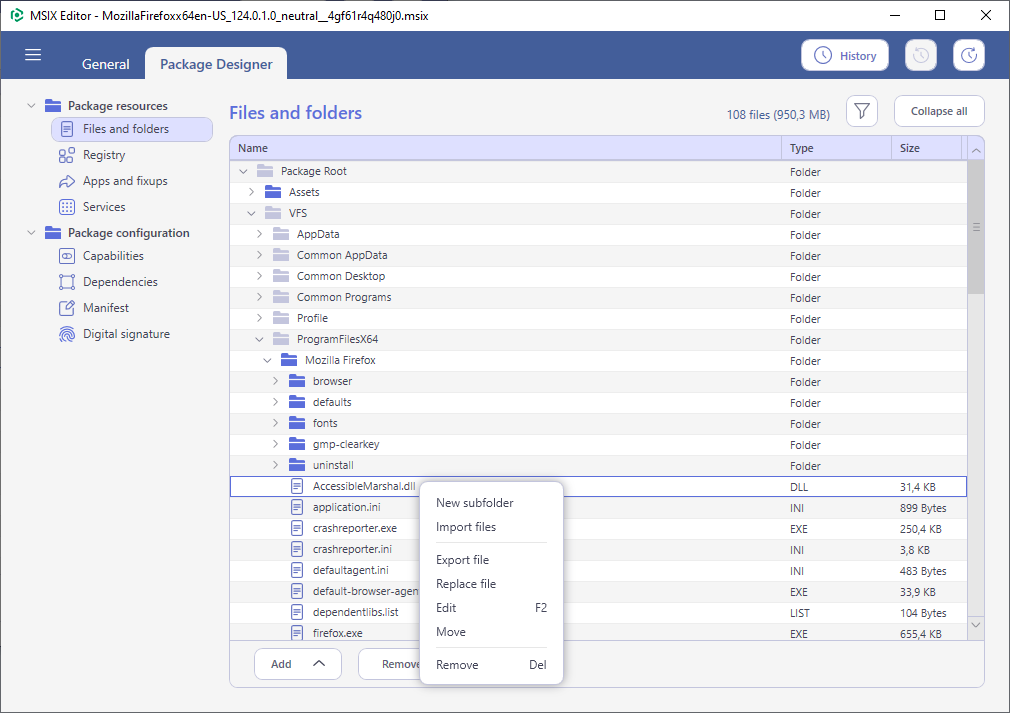Click the scrollbar up arrow

(976, 151)
